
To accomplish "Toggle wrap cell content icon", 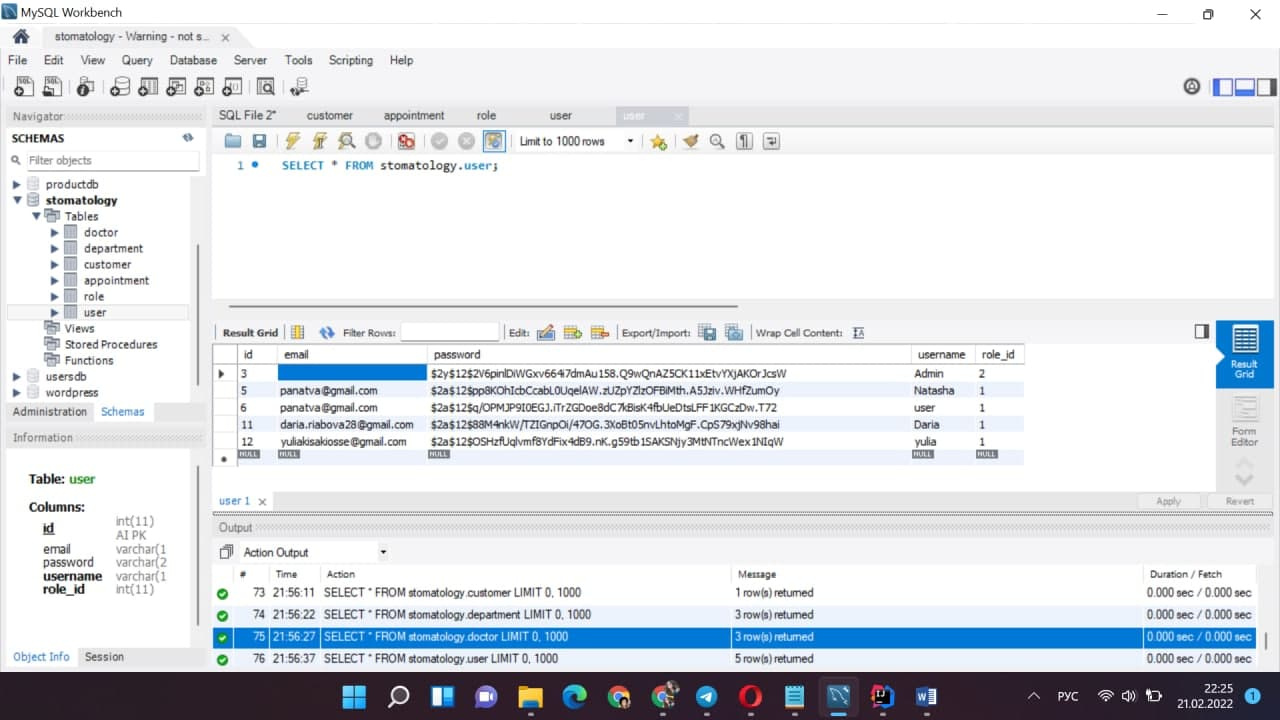I will [858, 332].
